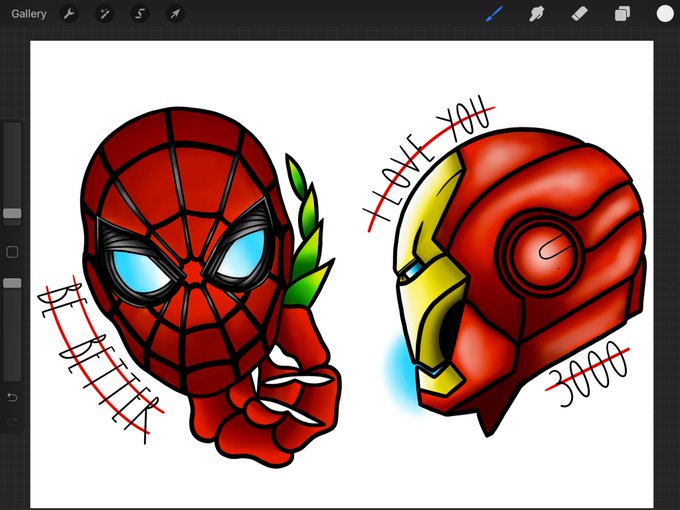Adjust the brush size slider handle

click(12, 213)
